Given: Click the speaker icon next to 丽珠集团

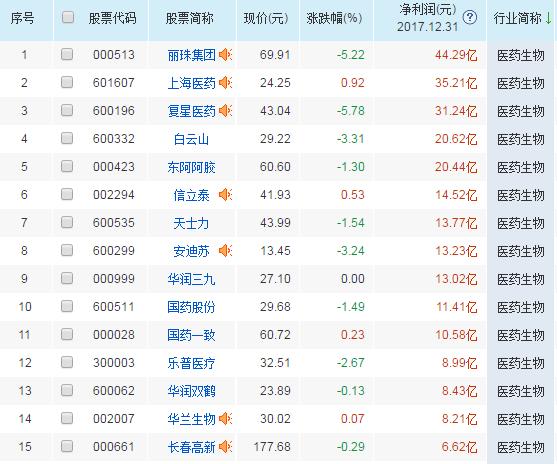Looking at the screenshot, I should tap(225, 55).
